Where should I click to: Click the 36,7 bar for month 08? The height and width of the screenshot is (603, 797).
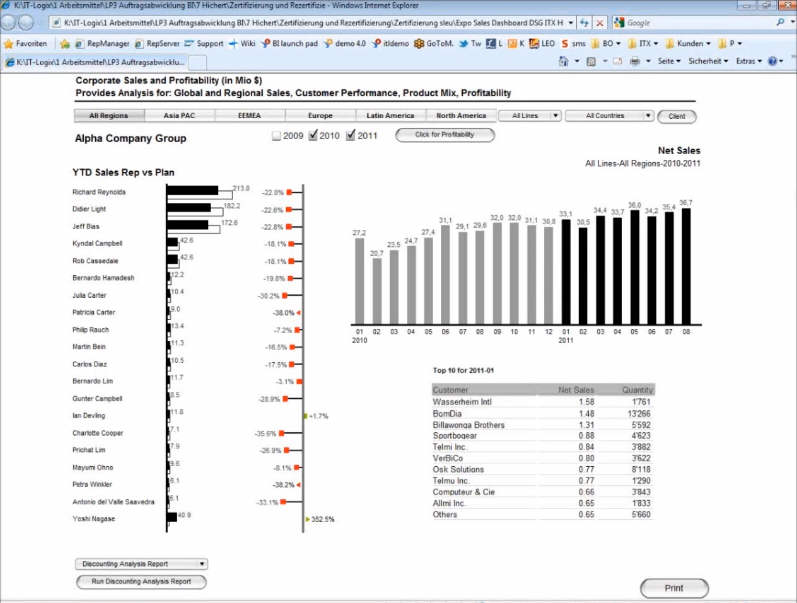point(686,266)
